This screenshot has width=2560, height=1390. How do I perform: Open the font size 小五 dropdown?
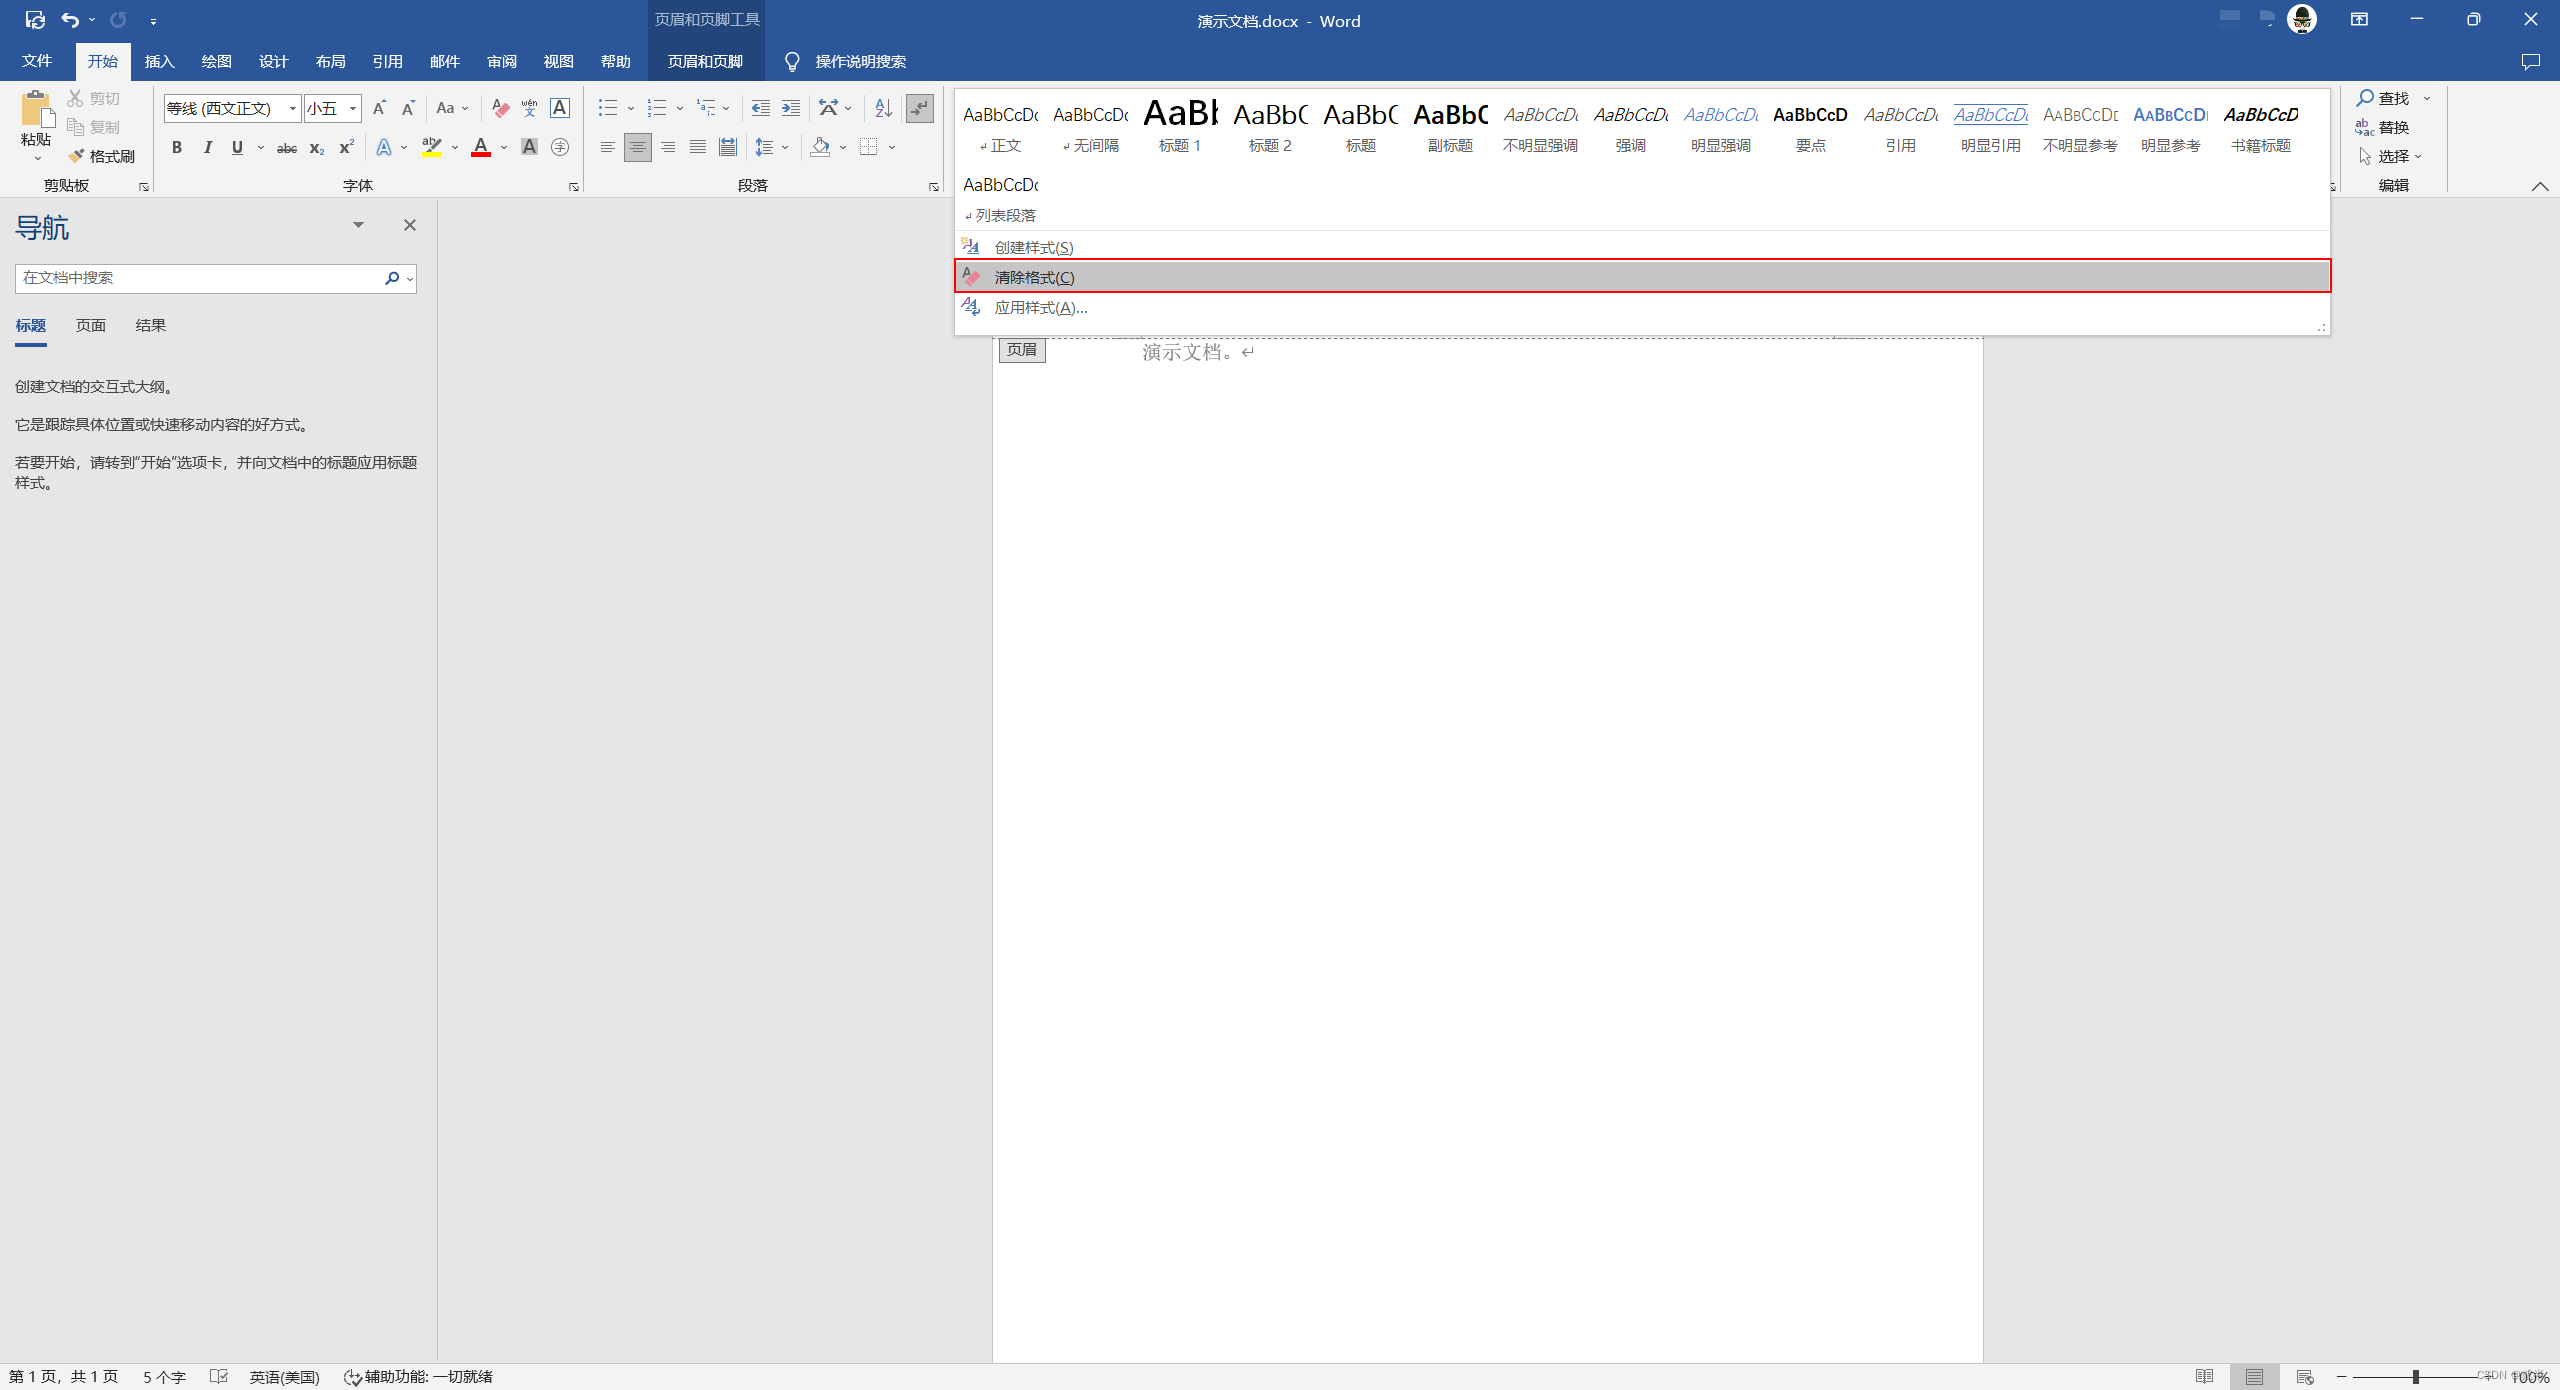pyautogui.click(x=353, y=108)
